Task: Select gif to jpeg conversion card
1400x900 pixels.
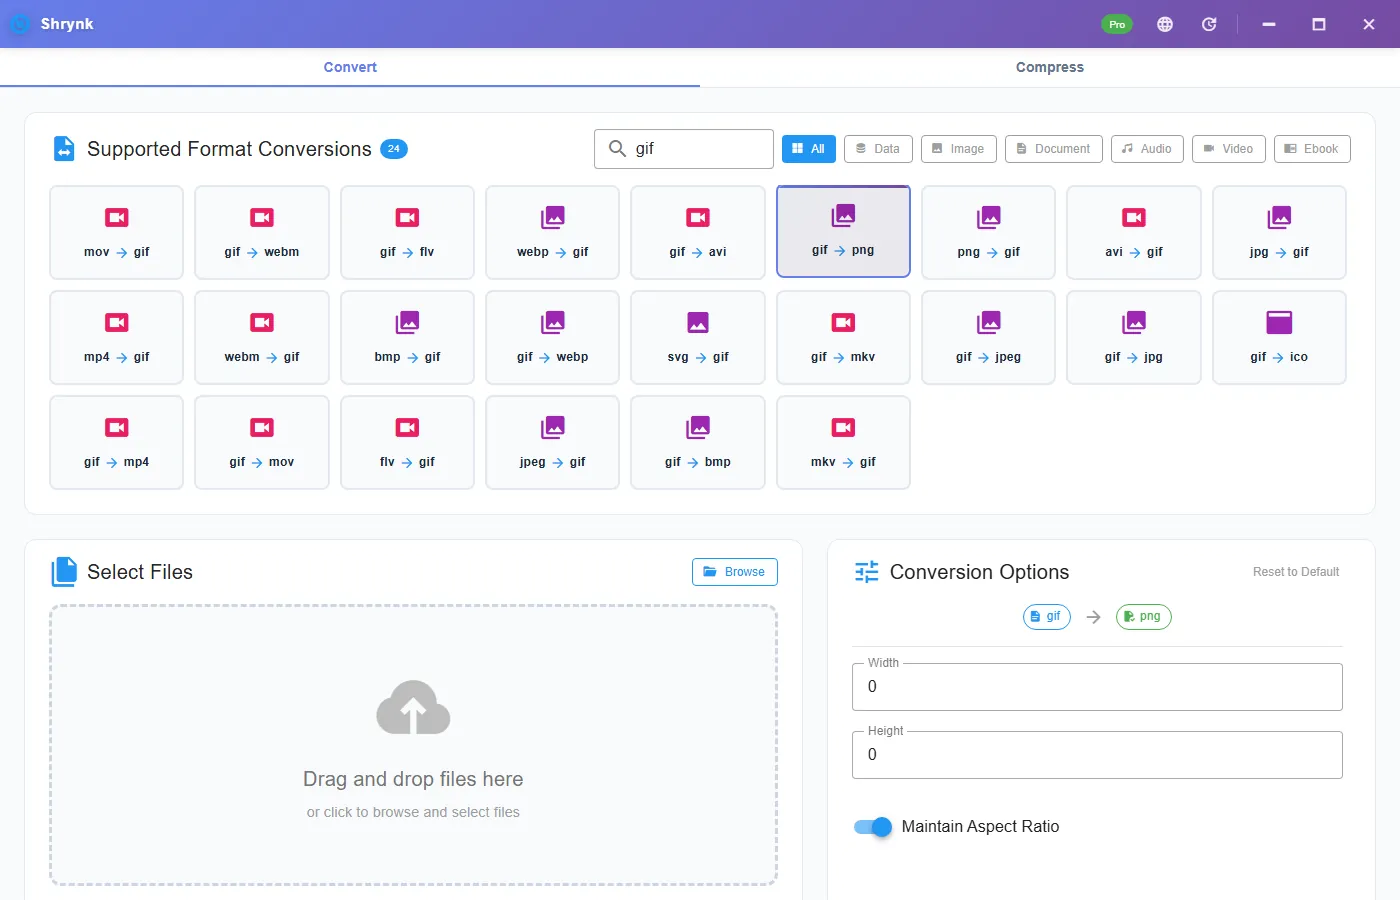Action: coord(989,337)
